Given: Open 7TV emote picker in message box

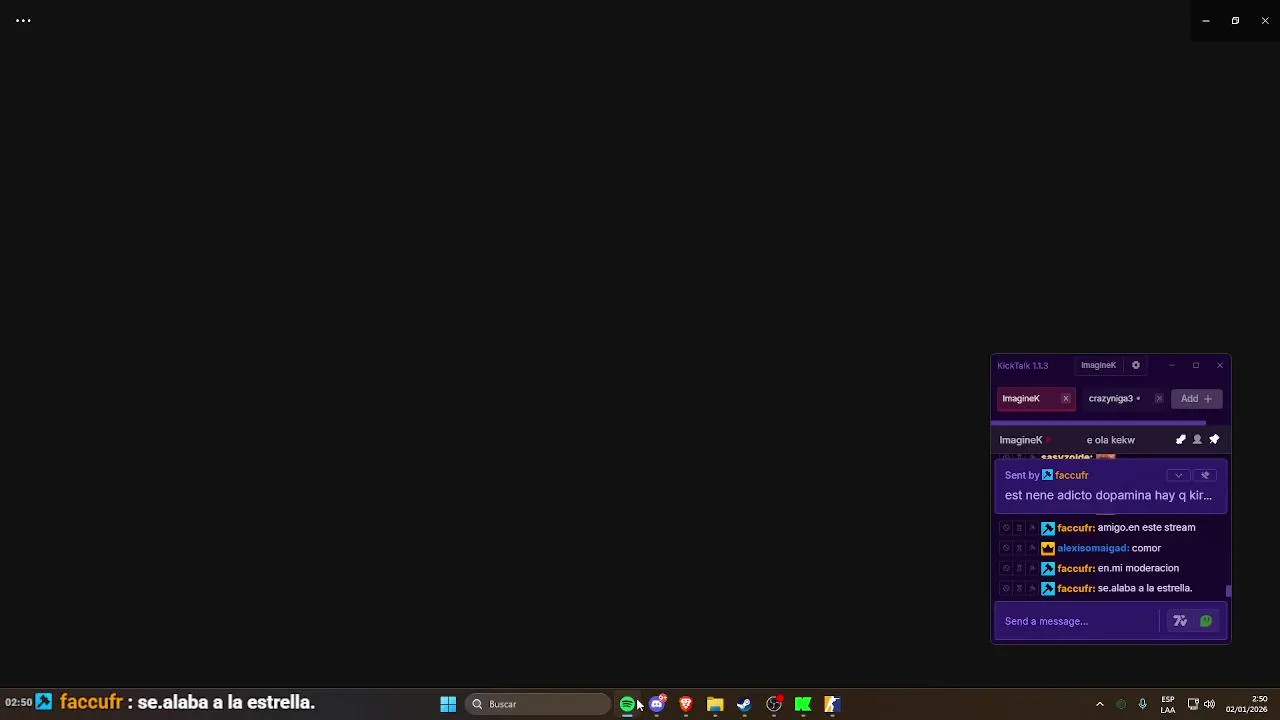Looking at the screenshot, I should click(x=1180, y=621).
